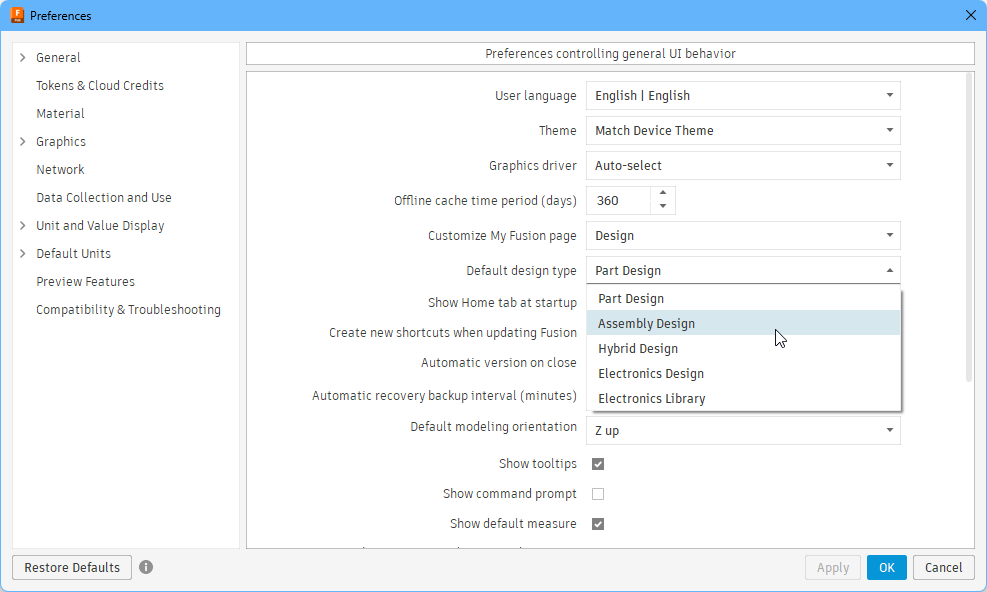Expand the Graphics driver dropdown
Viewport: 987px width, 592px height.
(x=742, y=166)
